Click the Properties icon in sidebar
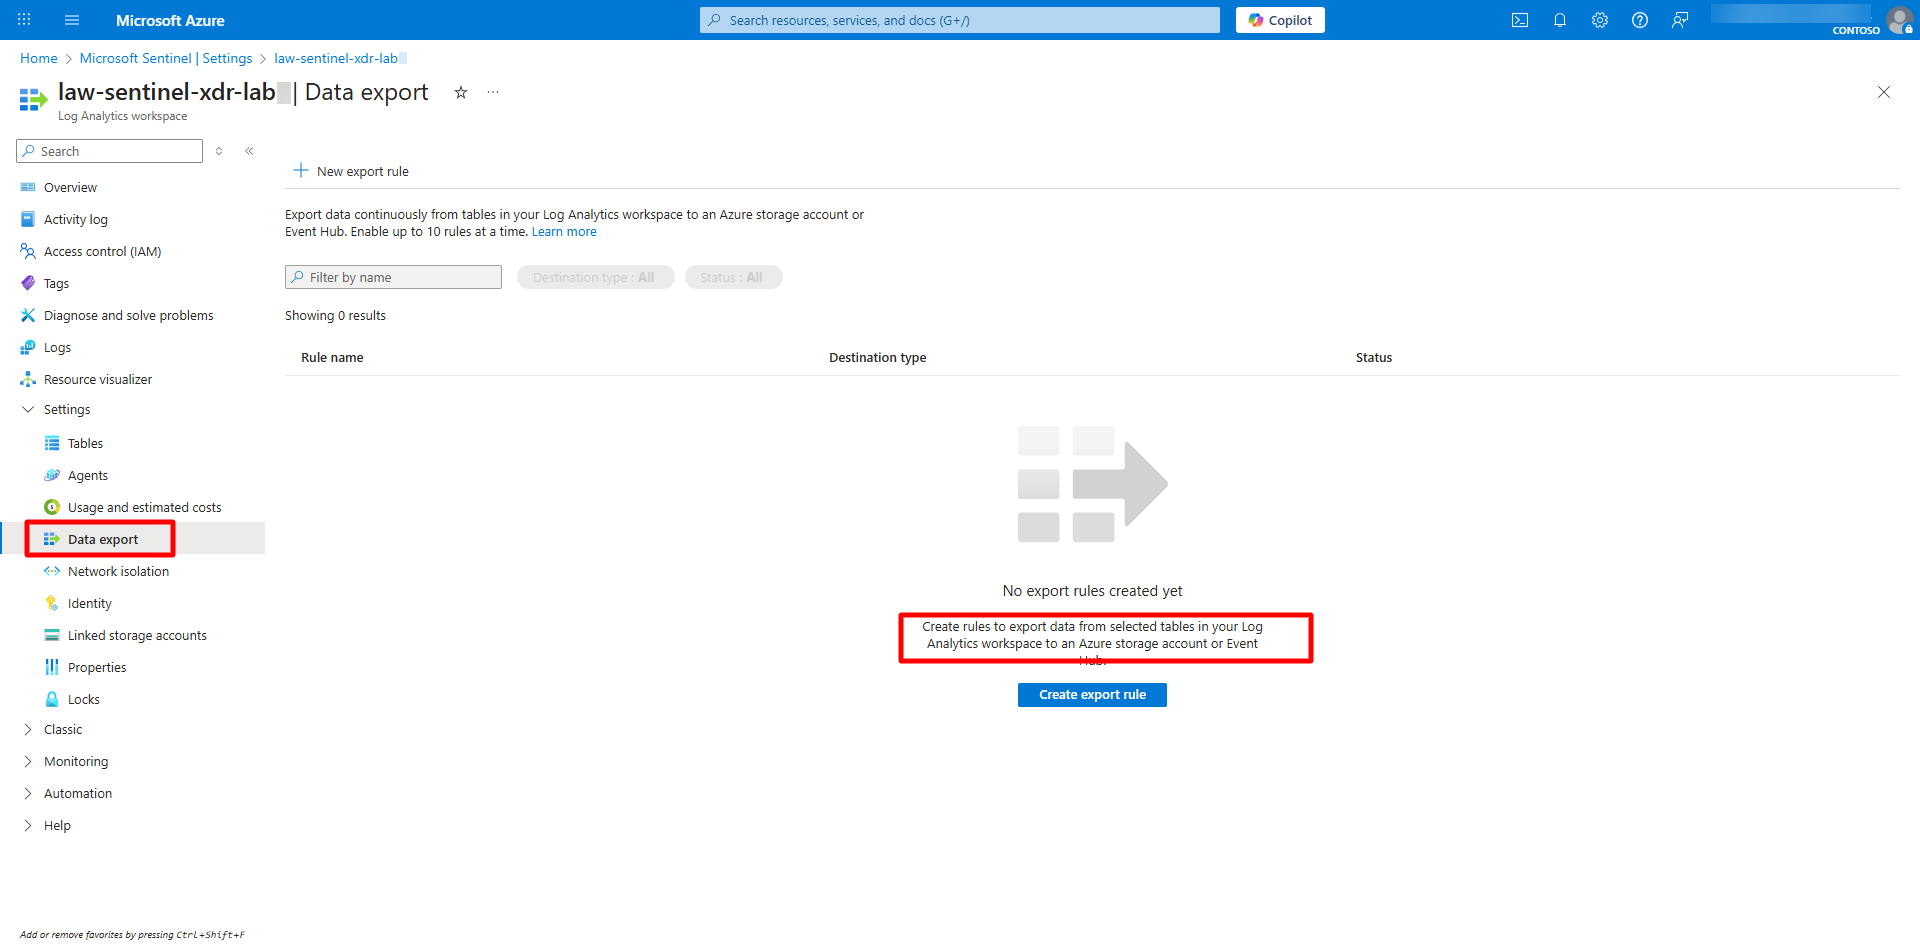1920x945 pixels. 52,667
